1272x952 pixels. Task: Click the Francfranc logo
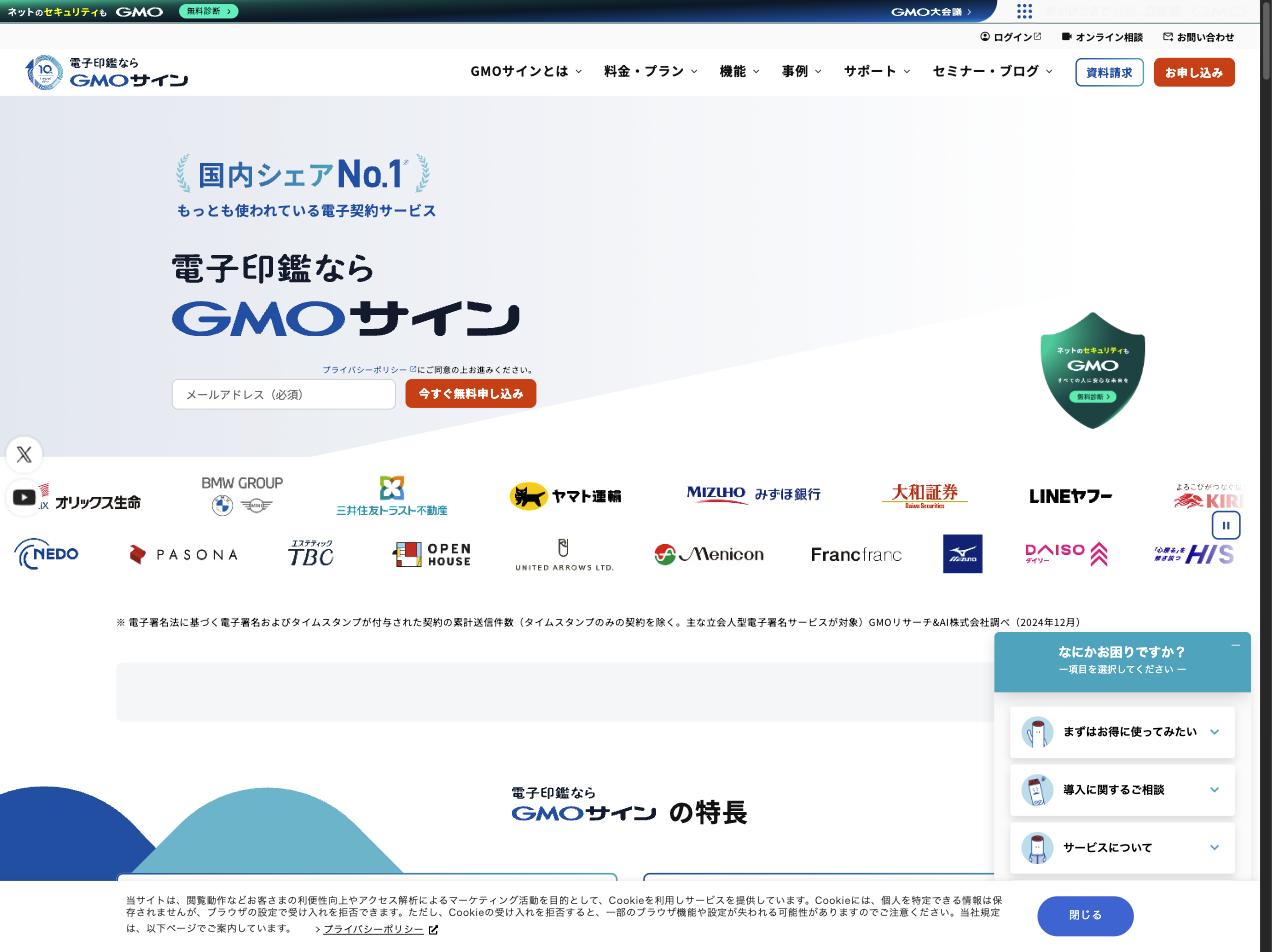pos(856,554)
